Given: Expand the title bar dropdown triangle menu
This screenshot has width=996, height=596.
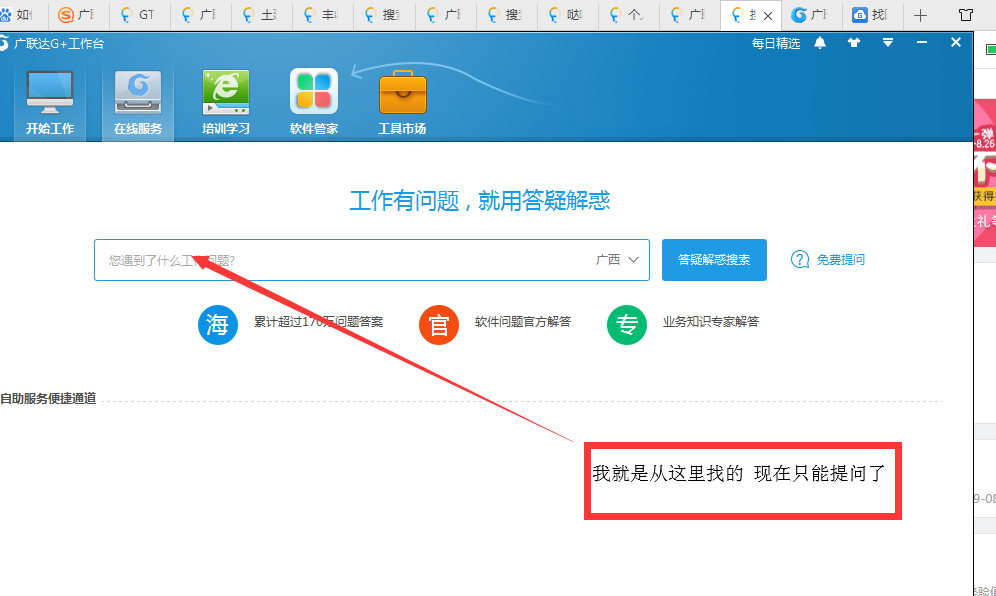Looking at the screenshot, I should pyautogui.click(x=888, y=43).
